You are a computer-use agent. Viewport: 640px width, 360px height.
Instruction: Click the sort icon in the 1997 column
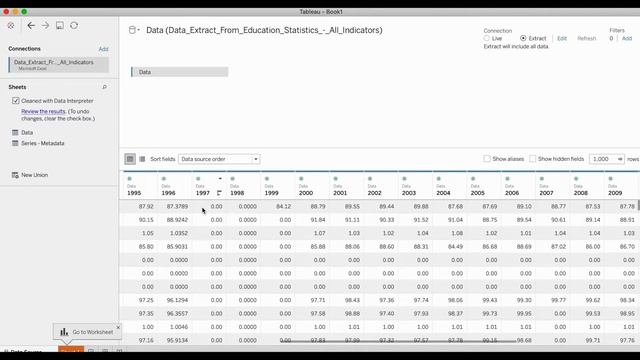[x=219, y=193]
